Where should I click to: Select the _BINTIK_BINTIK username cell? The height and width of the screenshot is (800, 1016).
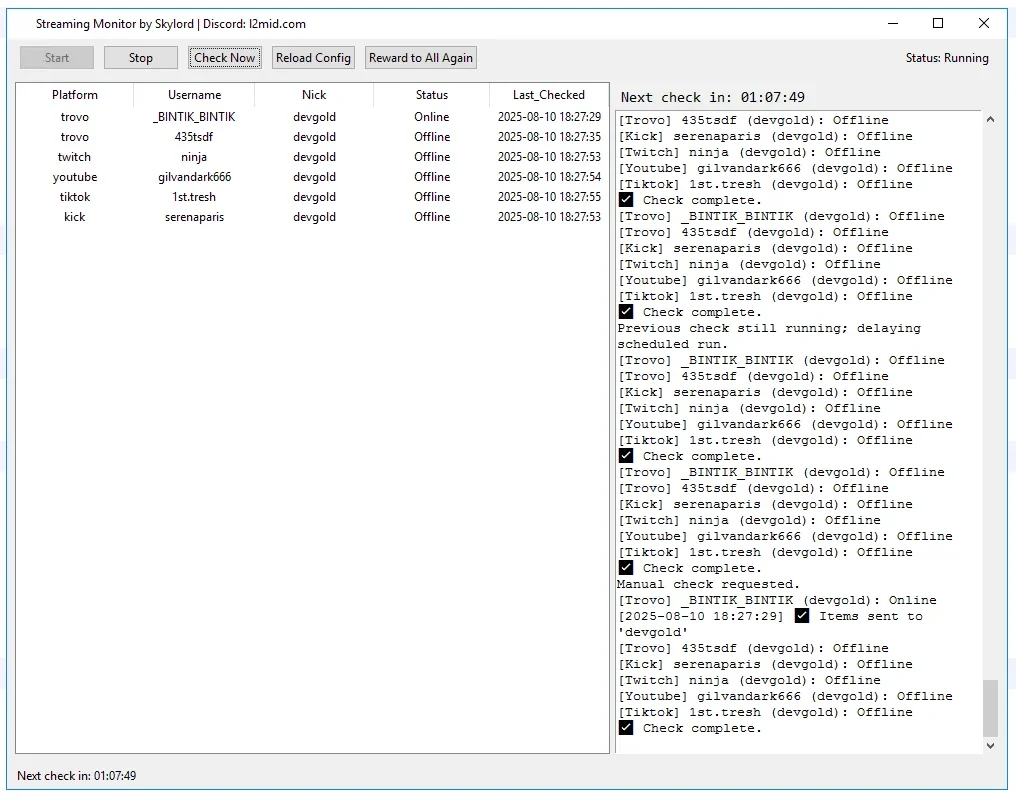194,117
